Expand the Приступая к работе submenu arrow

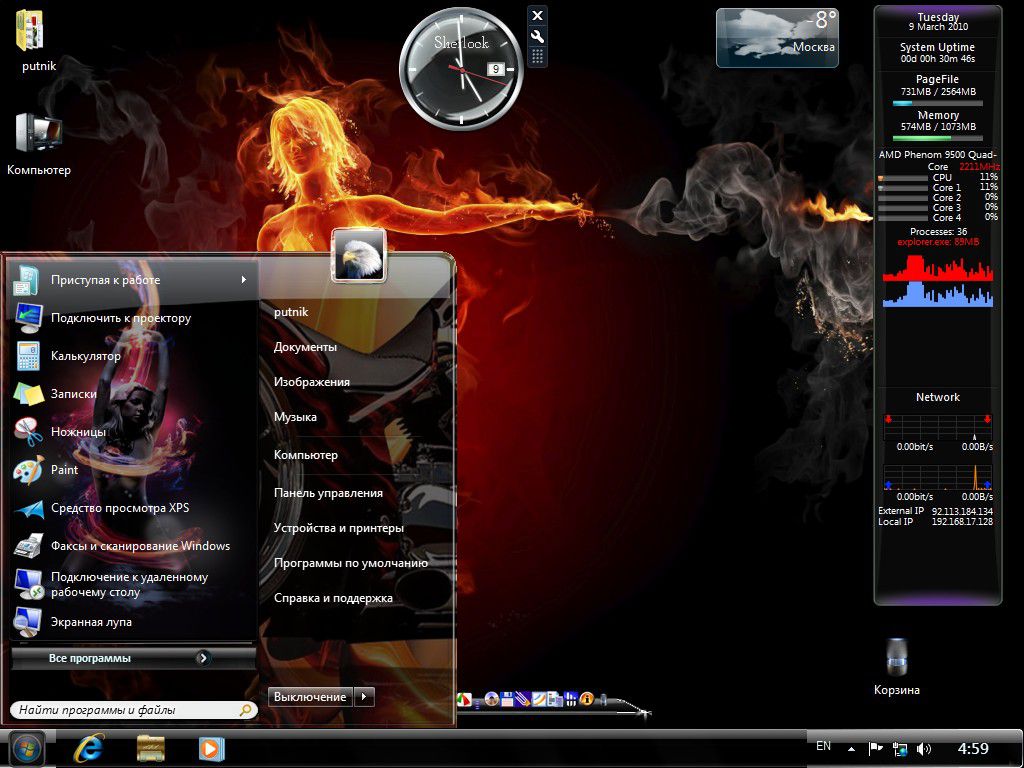243,280
